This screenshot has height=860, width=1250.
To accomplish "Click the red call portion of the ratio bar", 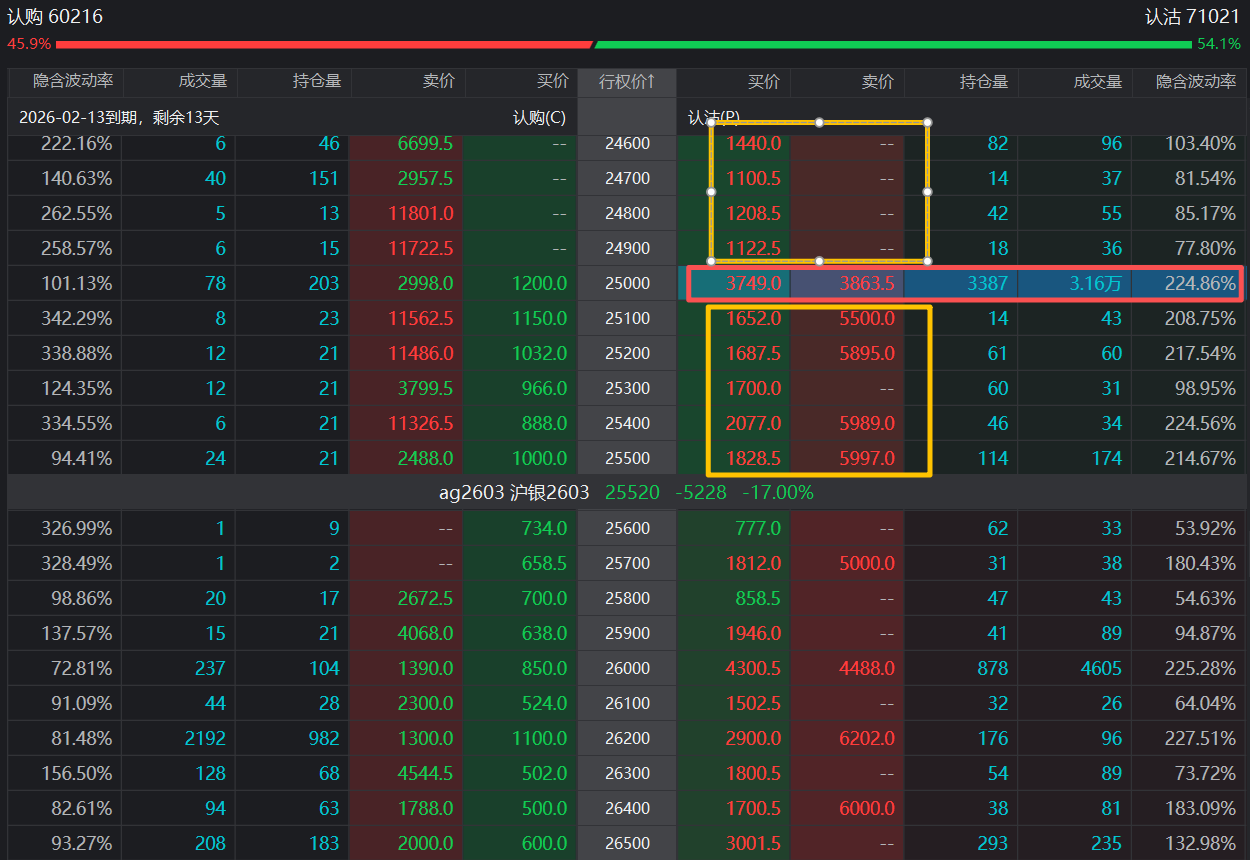I will pos(323,45).
